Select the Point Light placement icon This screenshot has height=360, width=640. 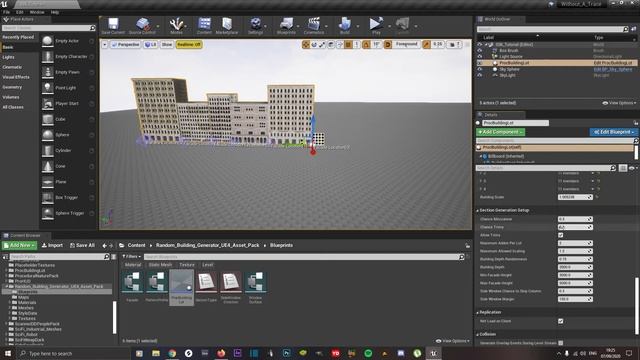tap(48, 88)
